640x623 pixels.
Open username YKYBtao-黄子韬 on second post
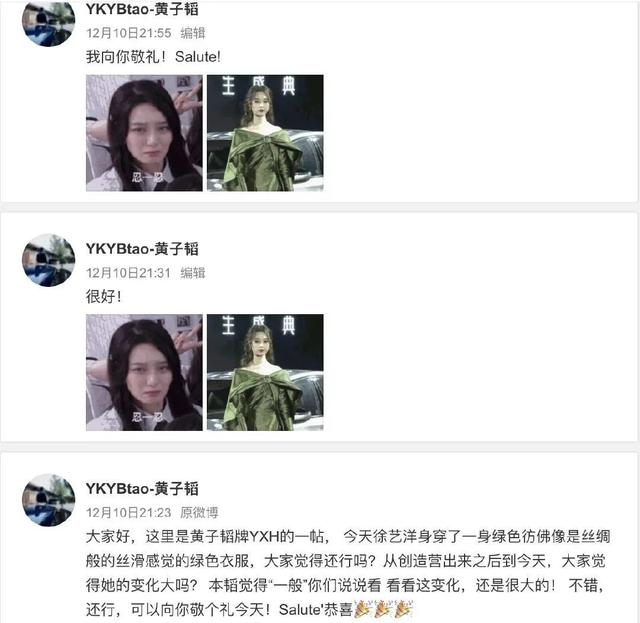point(142,248)
